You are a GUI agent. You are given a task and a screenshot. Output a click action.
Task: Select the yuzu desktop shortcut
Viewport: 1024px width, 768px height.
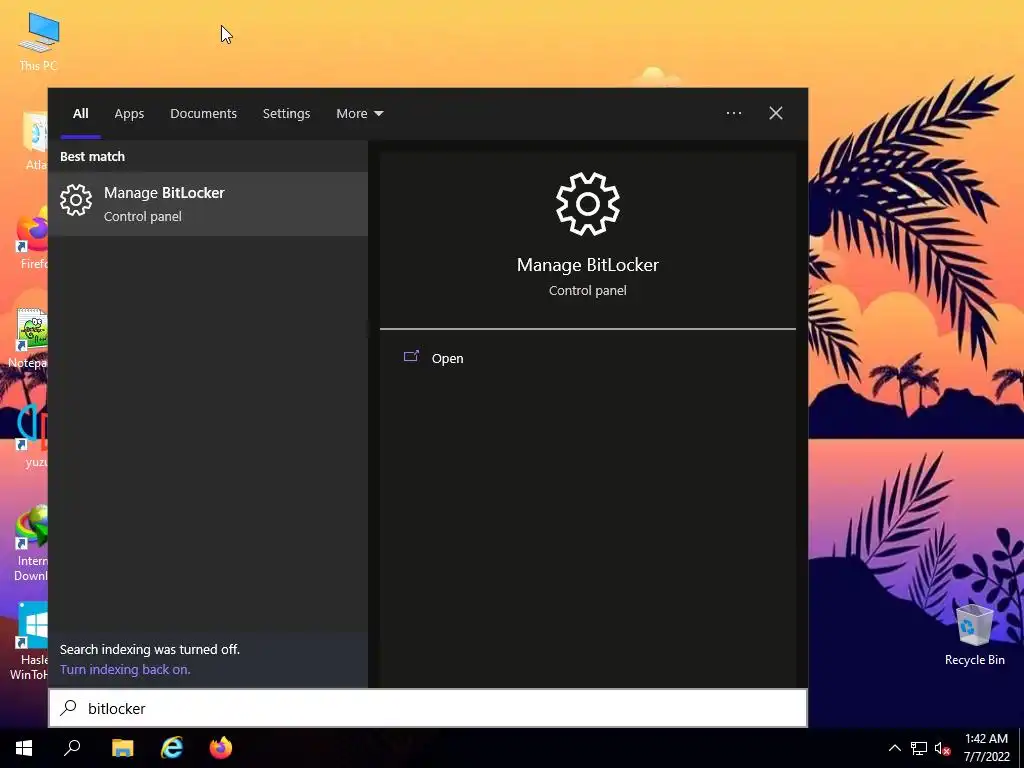click(x=32, y=436)
